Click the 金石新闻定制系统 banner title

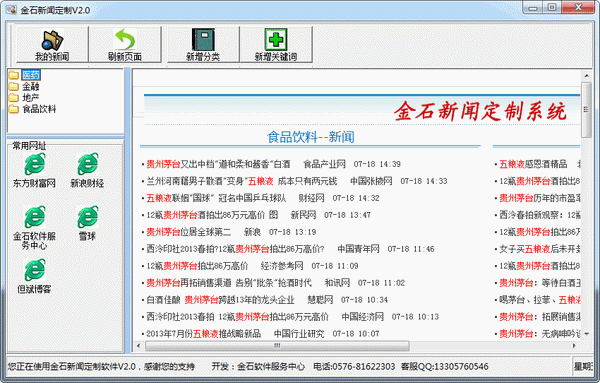480,111
